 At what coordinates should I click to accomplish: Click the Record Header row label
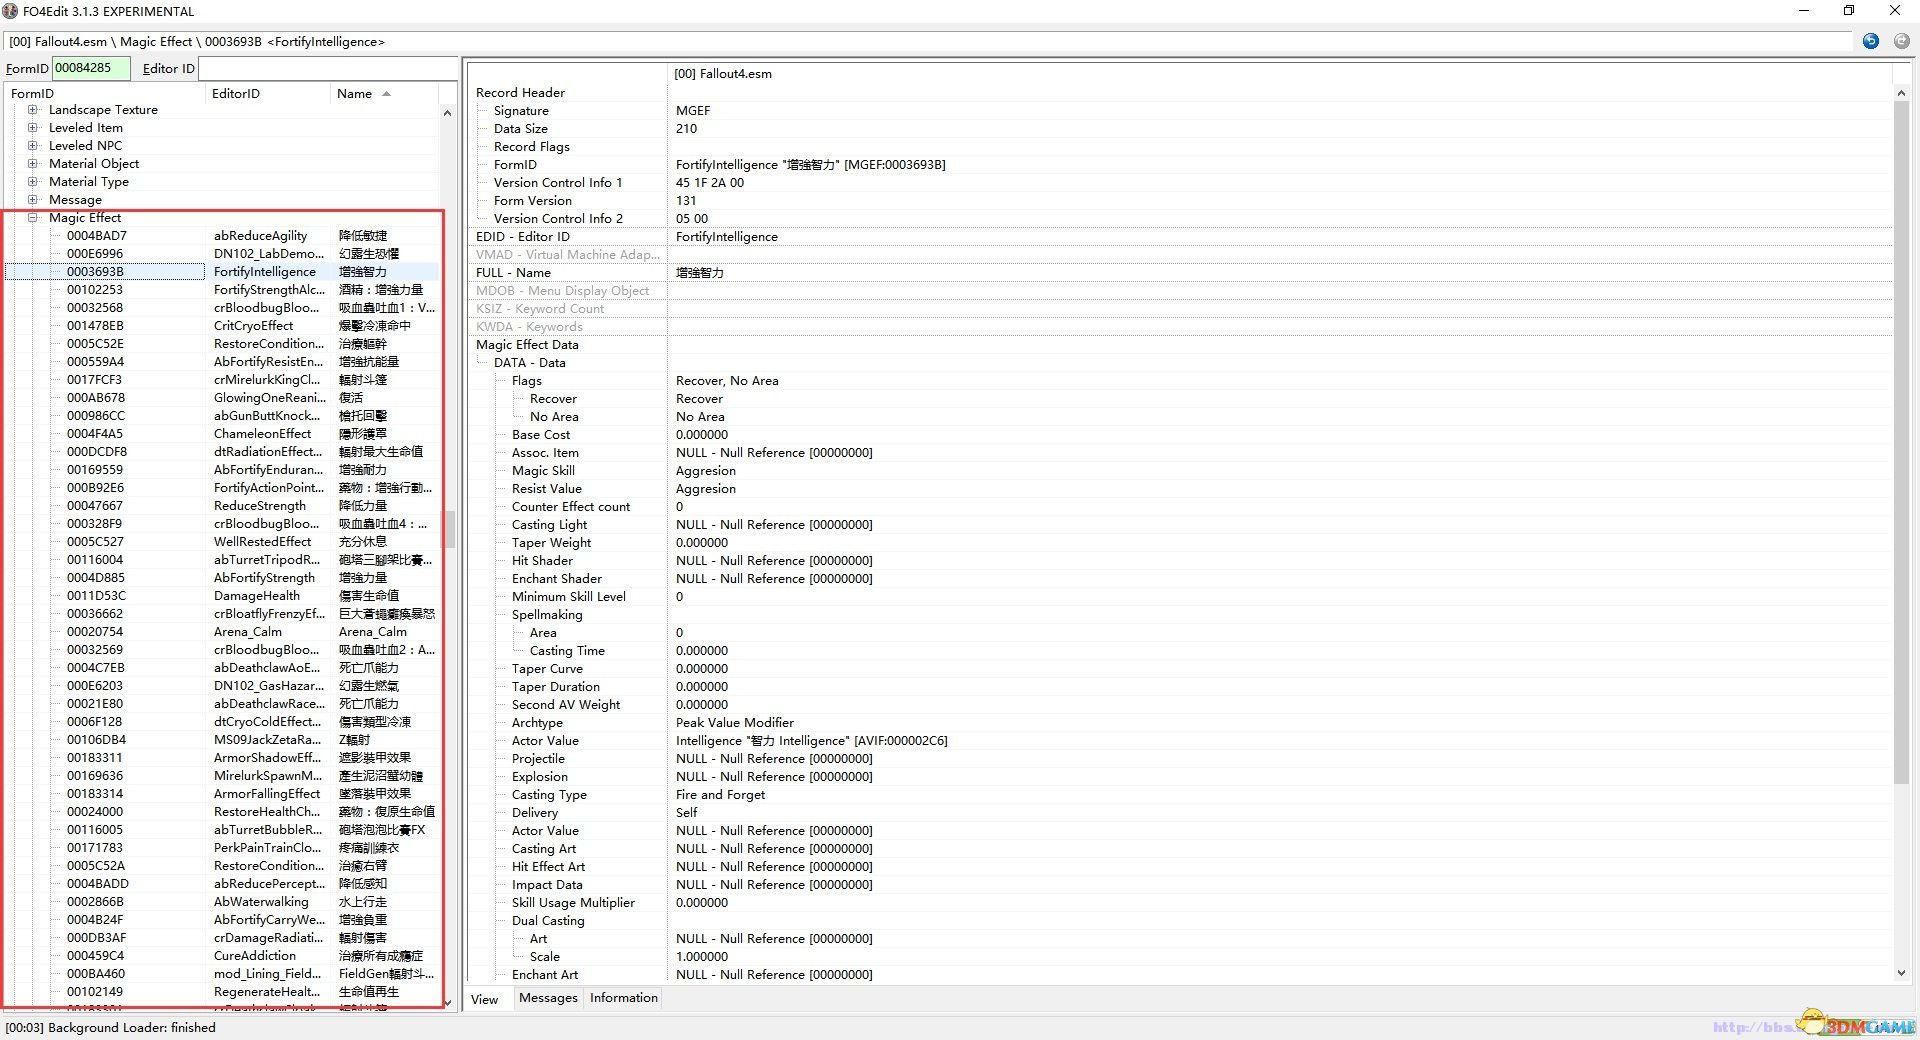(520, 93)
